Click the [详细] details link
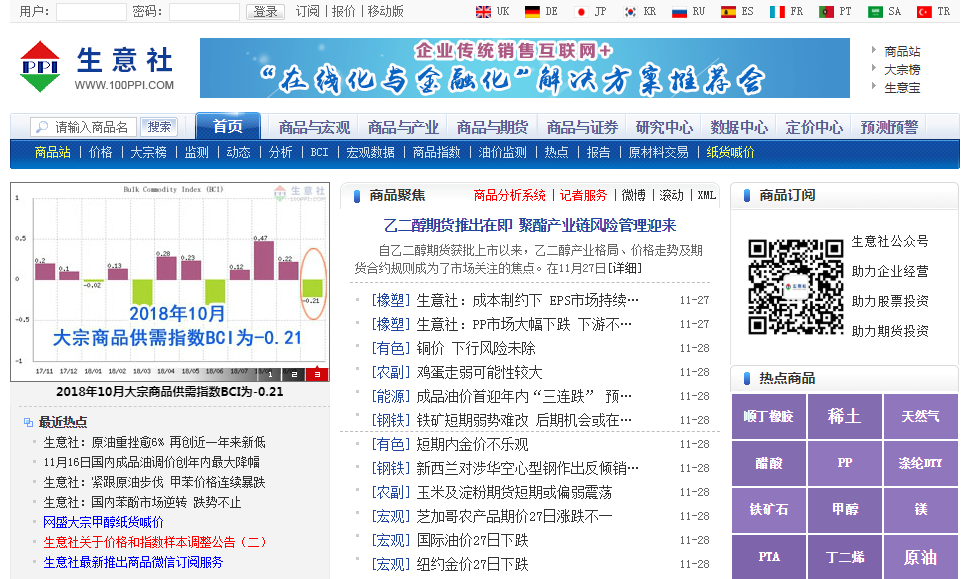 tap(624, 268)
